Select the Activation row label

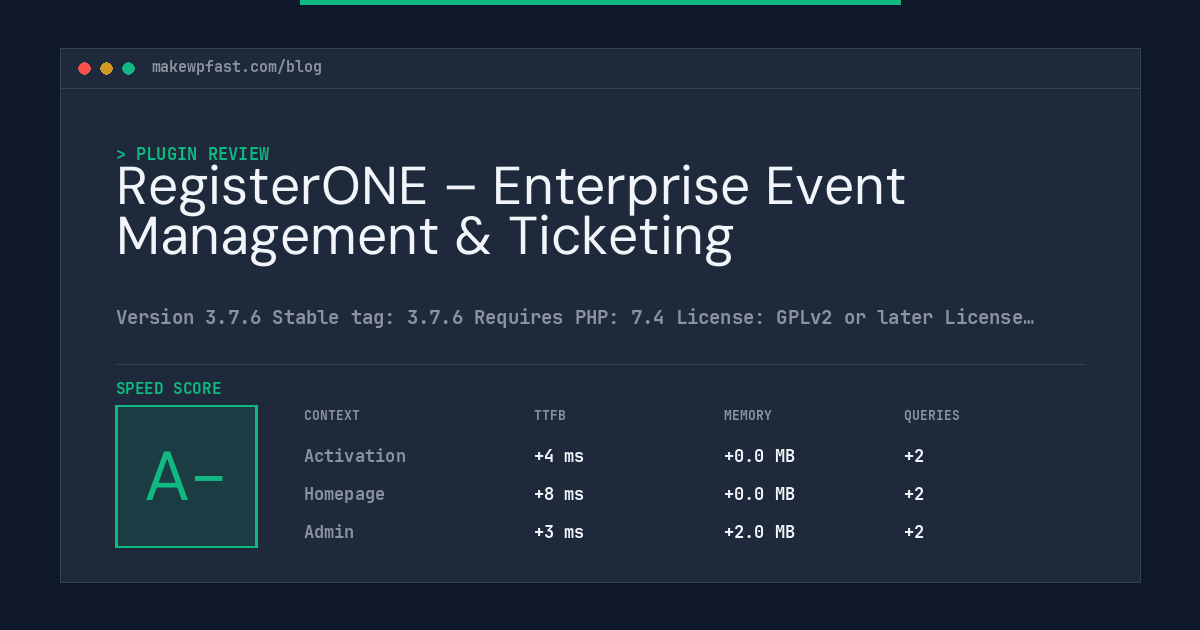coord(355,456)
